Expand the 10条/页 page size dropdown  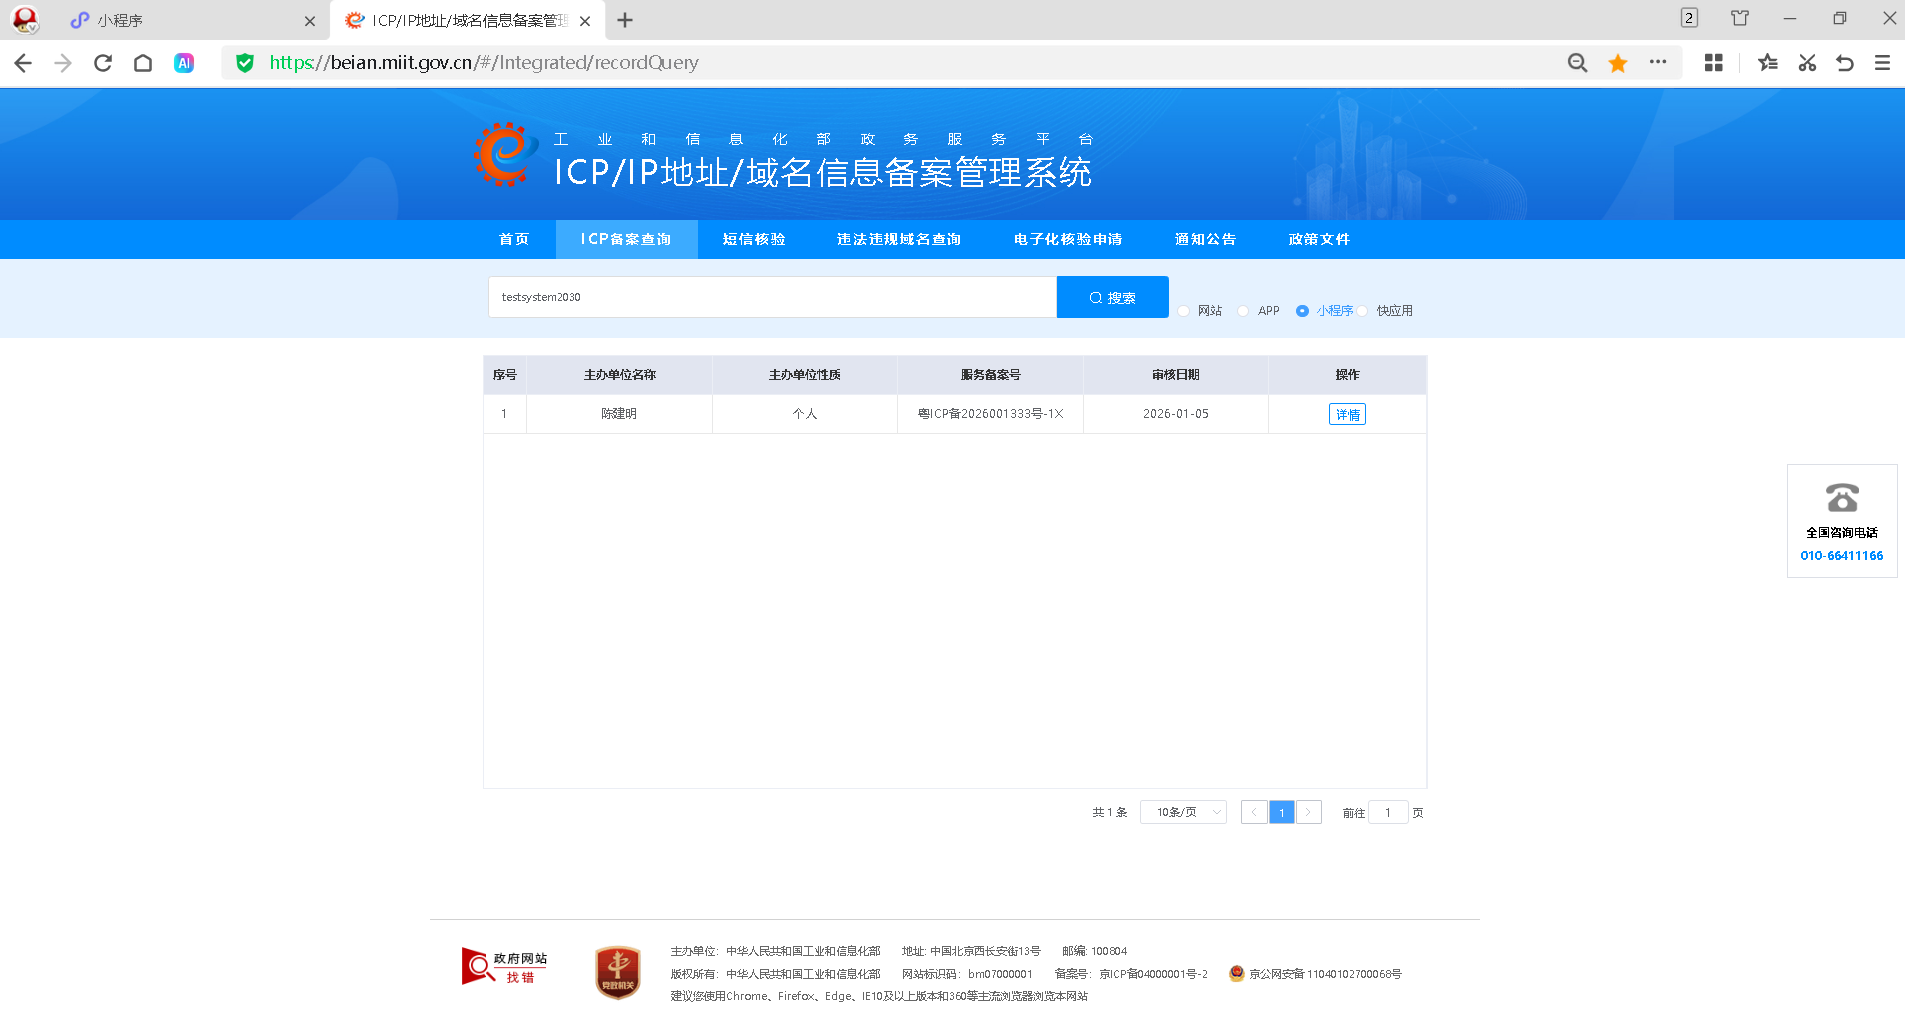pos(1184,812)
